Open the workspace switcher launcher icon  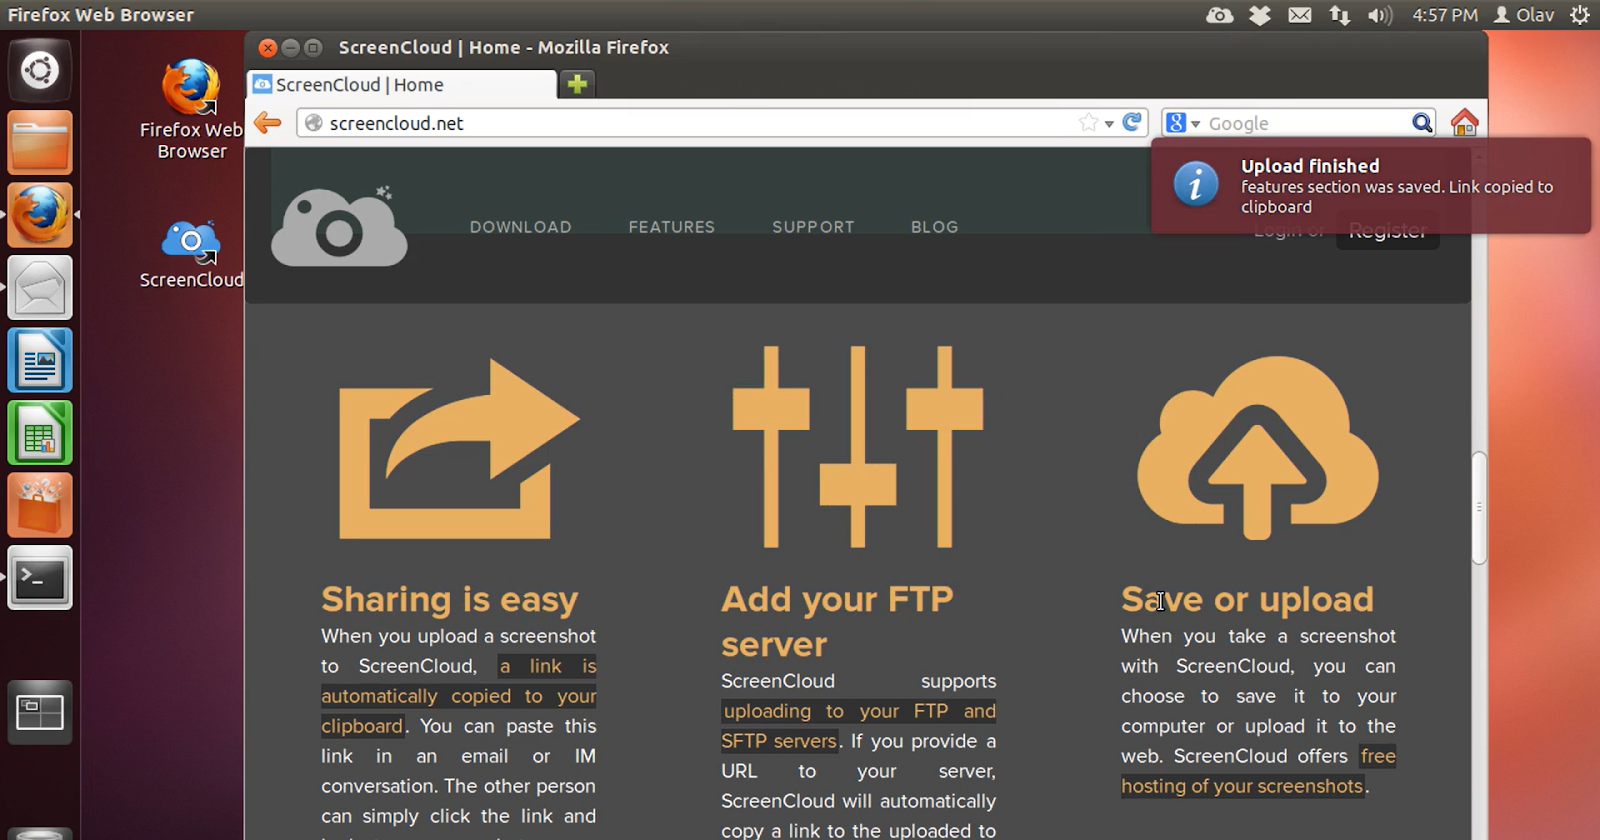pos(40,712)
